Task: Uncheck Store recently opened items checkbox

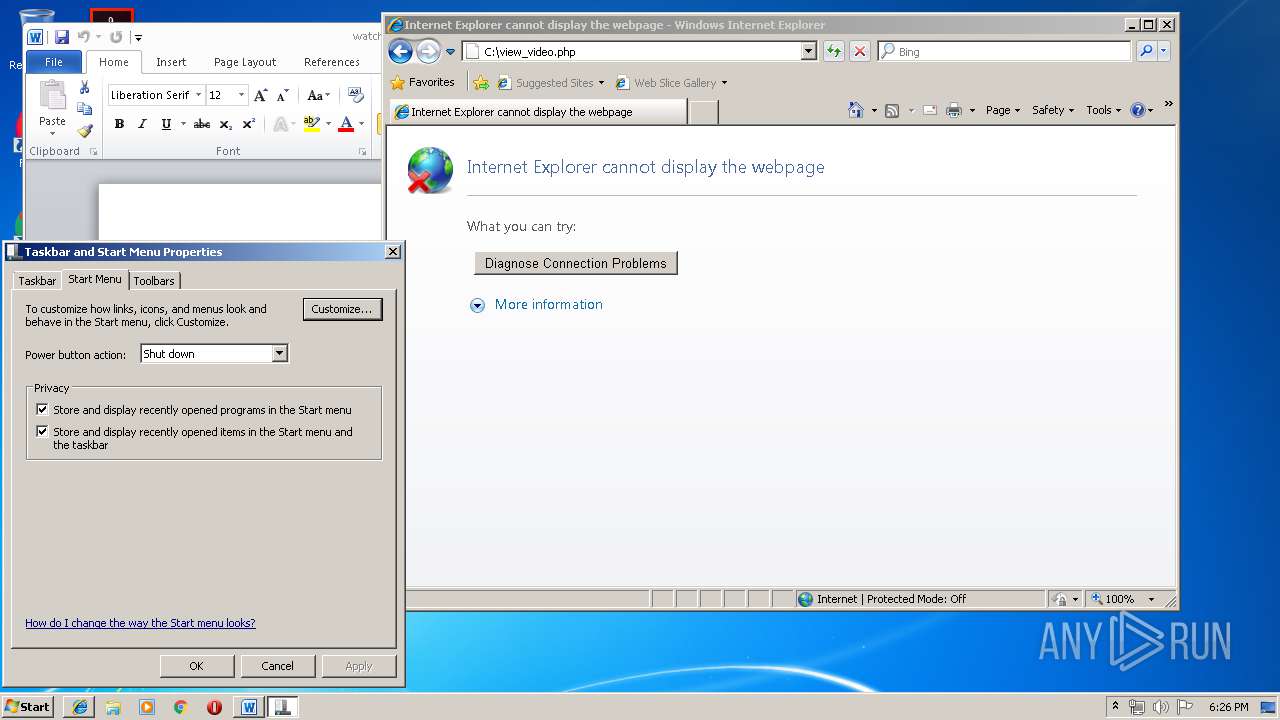Action: [42, 431]
